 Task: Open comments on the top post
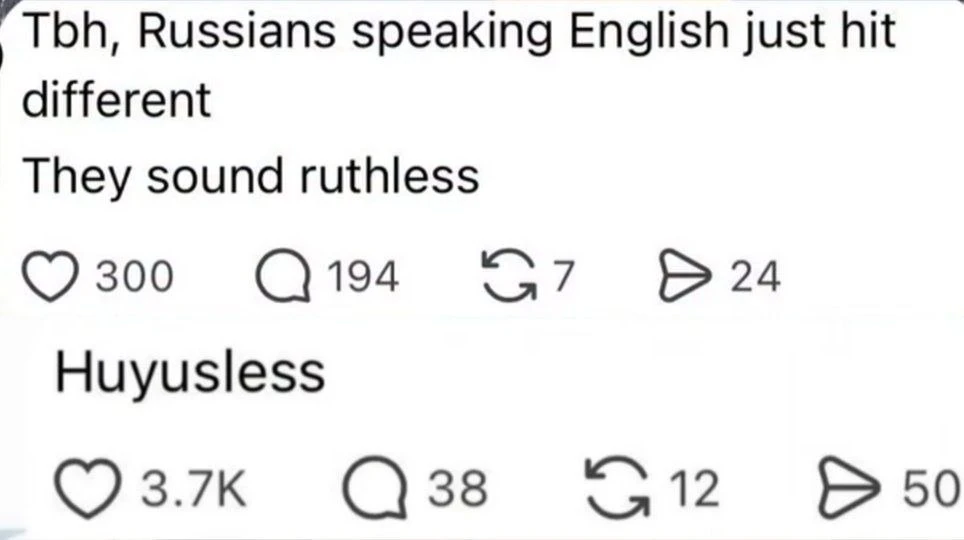click(x=283, y=276)
